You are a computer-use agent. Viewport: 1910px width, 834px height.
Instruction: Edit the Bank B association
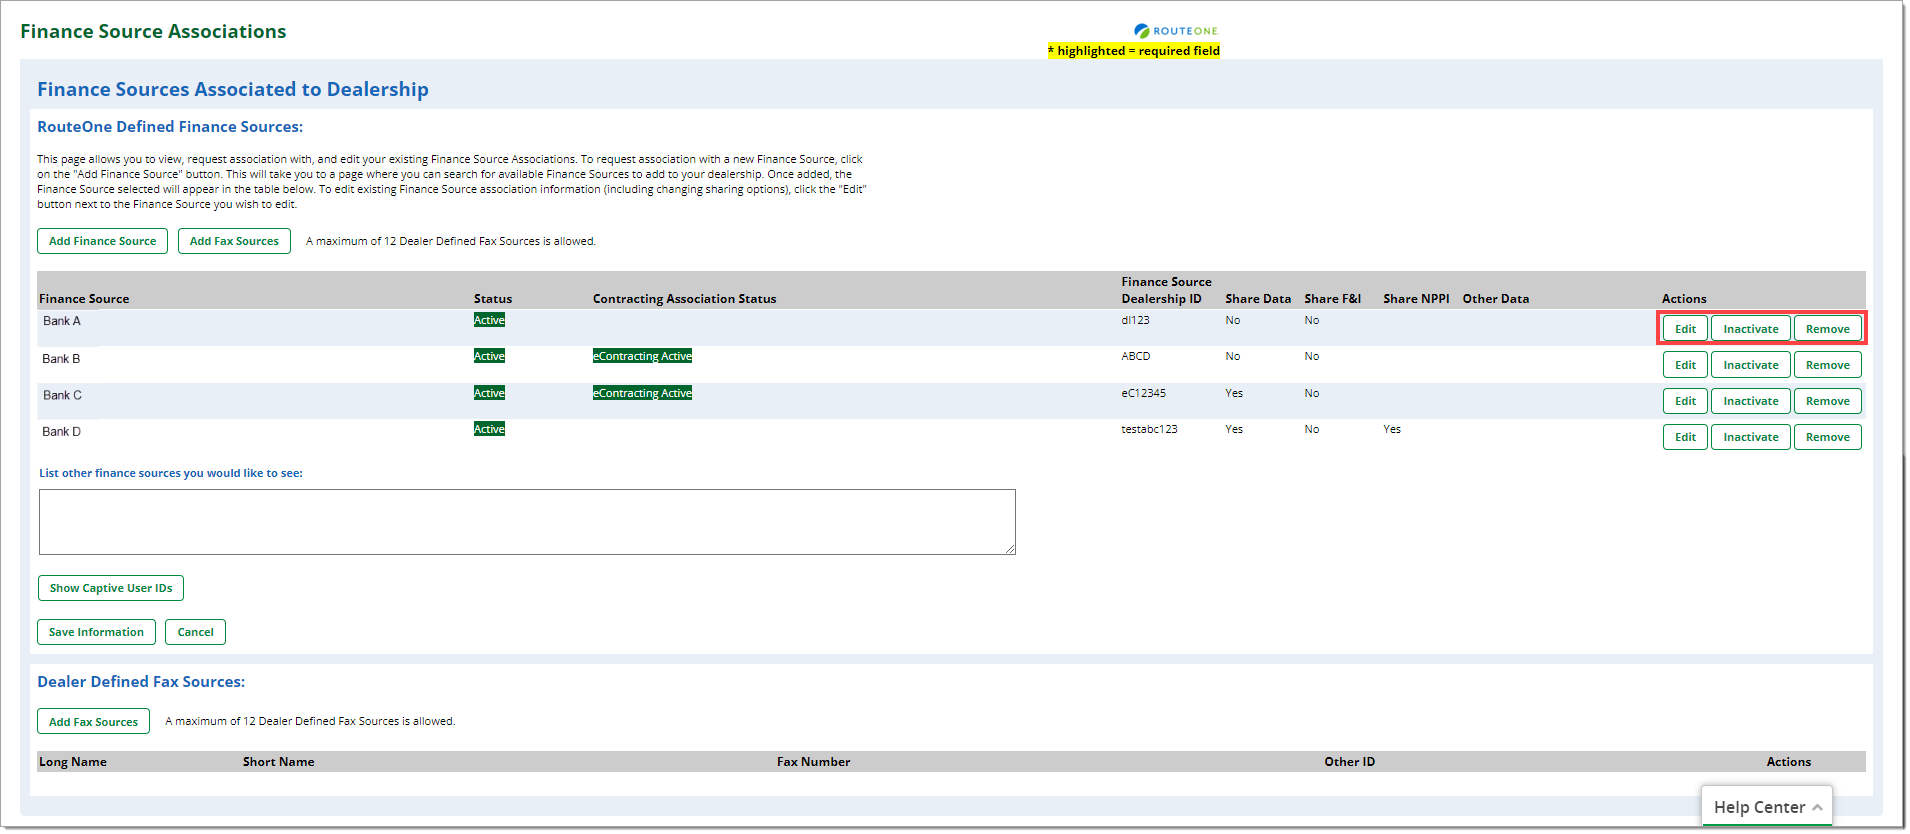tap(1685, 365)
